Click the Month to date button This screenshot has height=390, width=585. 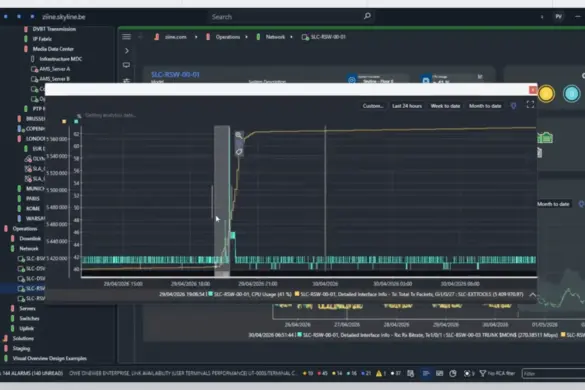485,106
